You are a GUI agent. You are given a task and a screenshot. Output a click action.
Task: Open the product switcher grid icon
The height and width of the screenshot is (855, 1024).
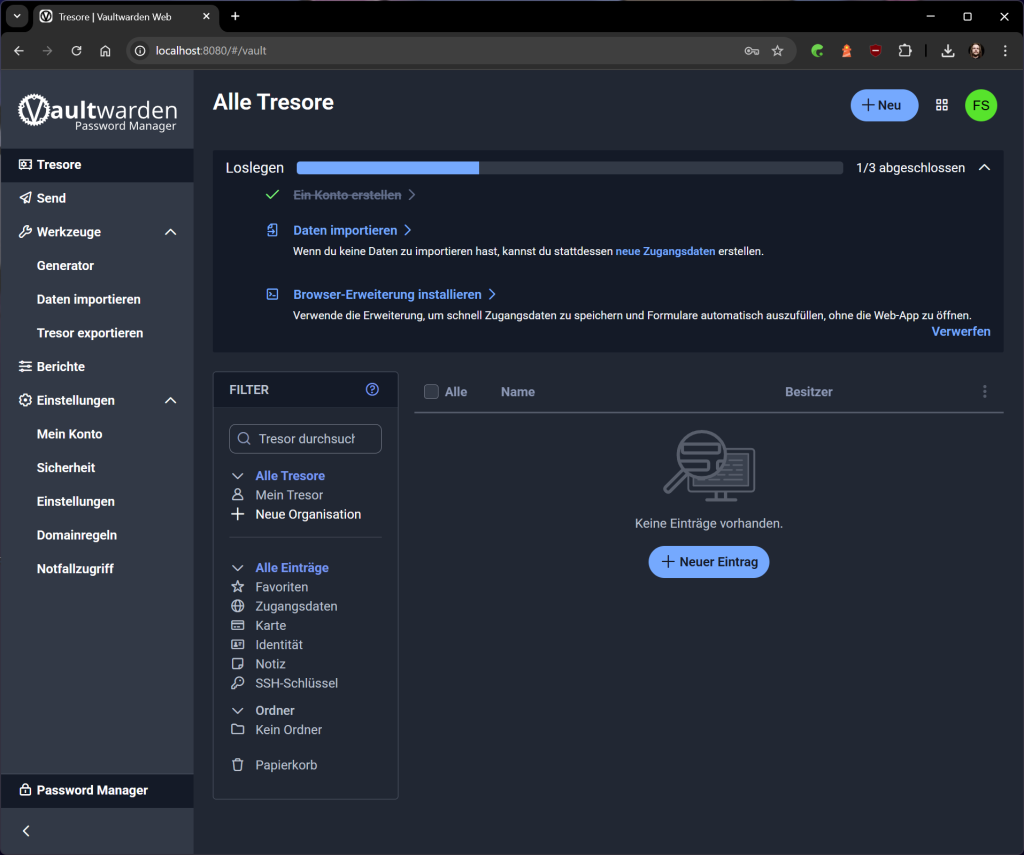[x=941, y=105]
